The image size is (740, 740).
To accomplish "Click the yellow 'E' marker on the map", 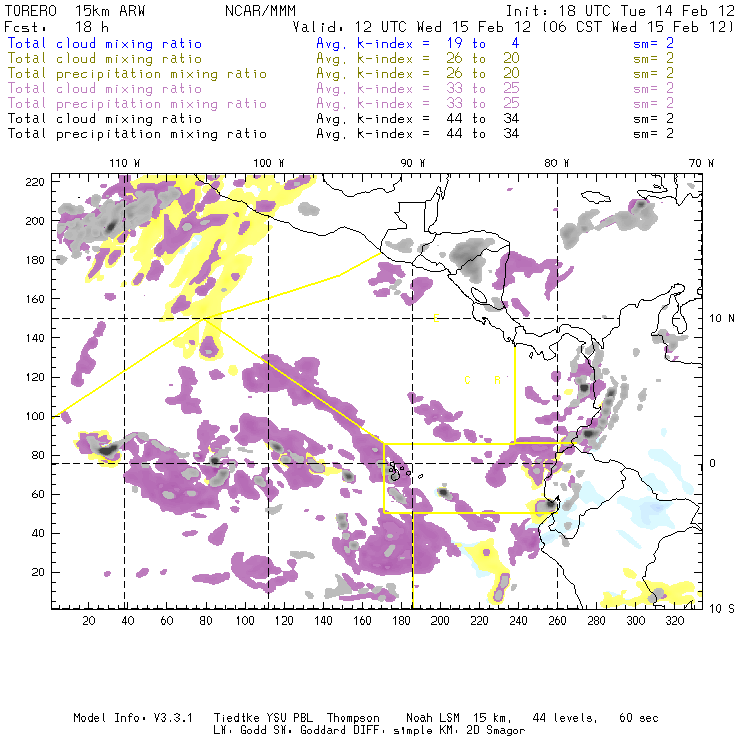I will [x=437, y=319].
